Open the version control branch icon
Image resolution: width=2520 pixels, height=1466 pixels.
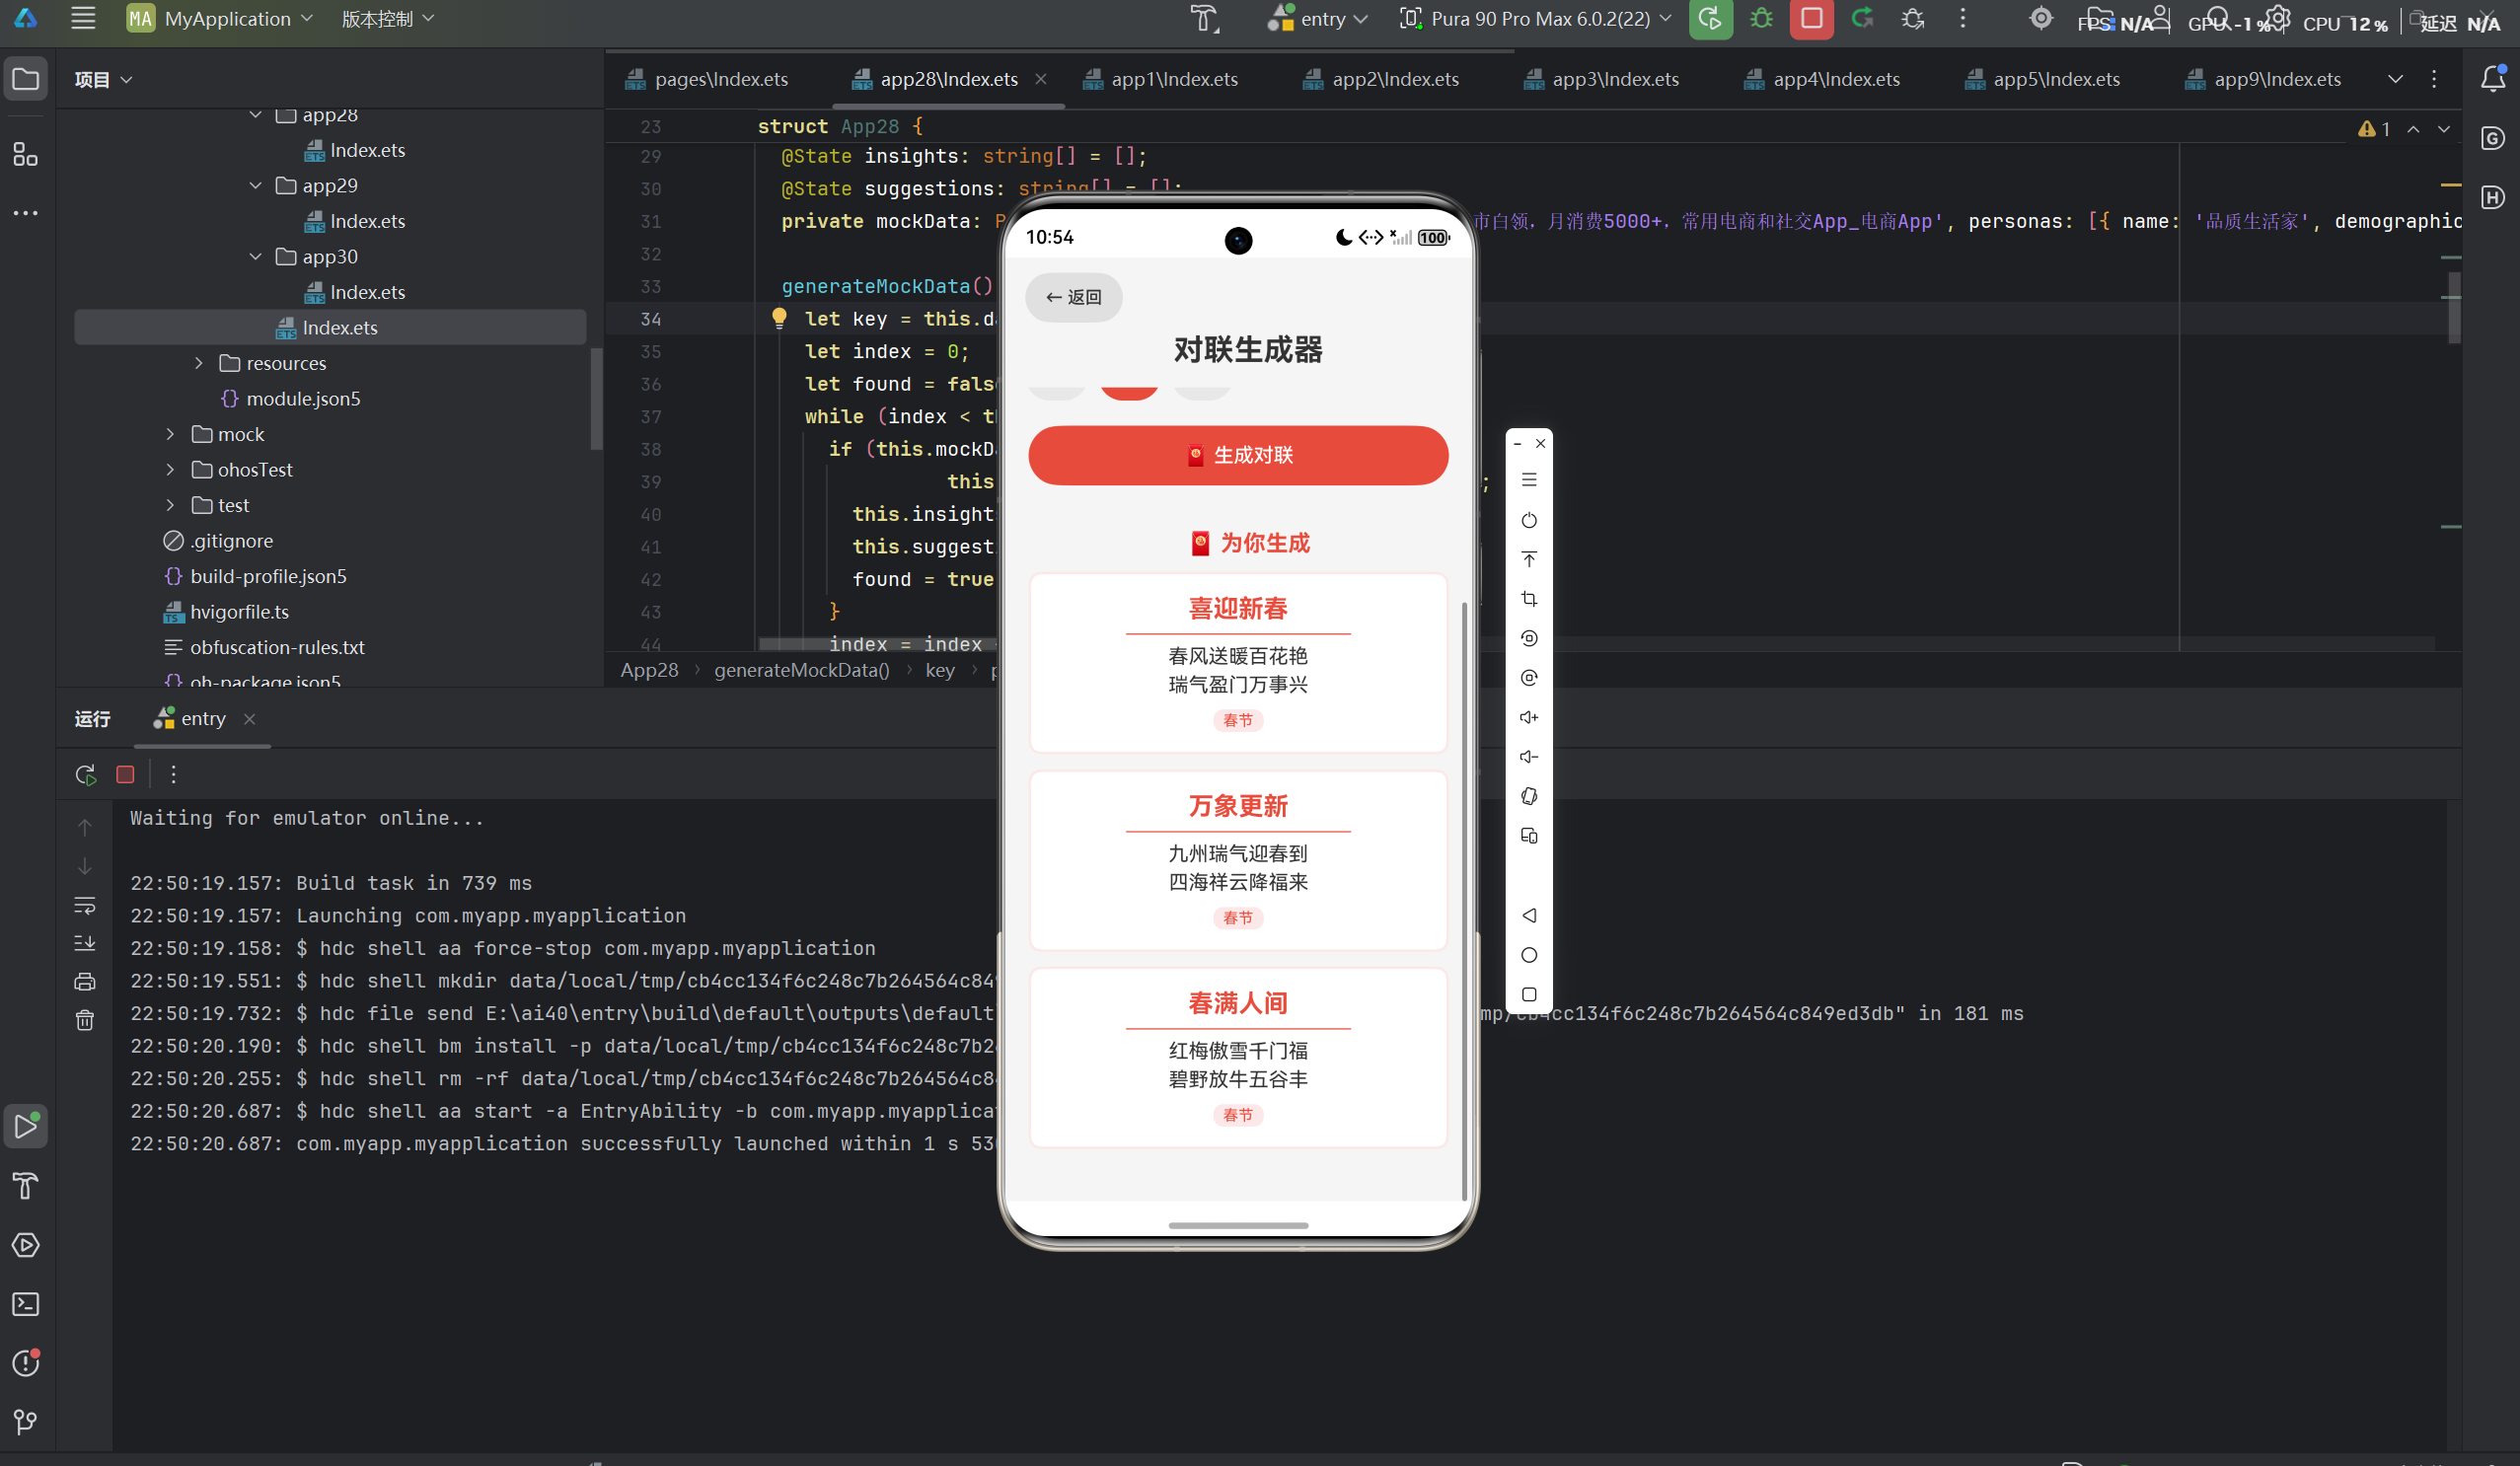pyautogui.click(x=26, y=1422)
